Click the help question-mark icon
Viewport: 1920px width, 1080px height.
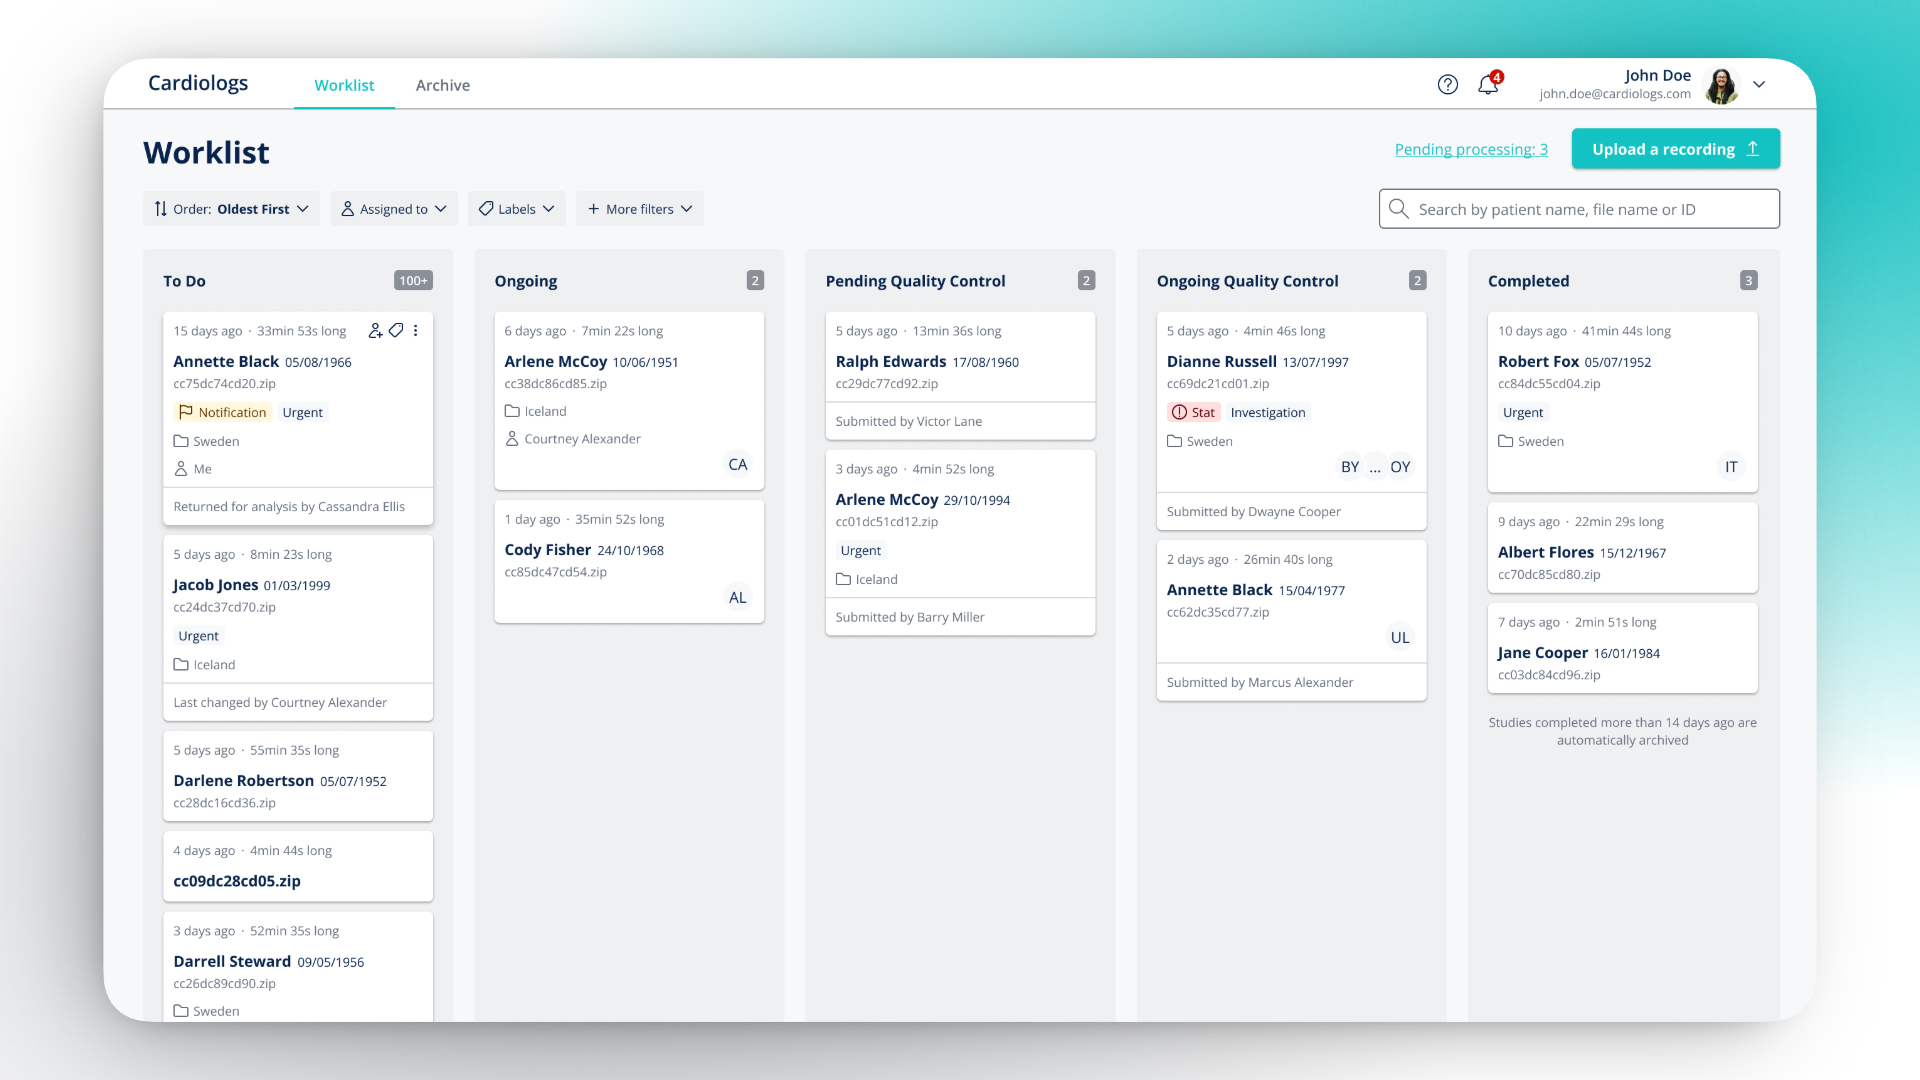pos(1447,84)
